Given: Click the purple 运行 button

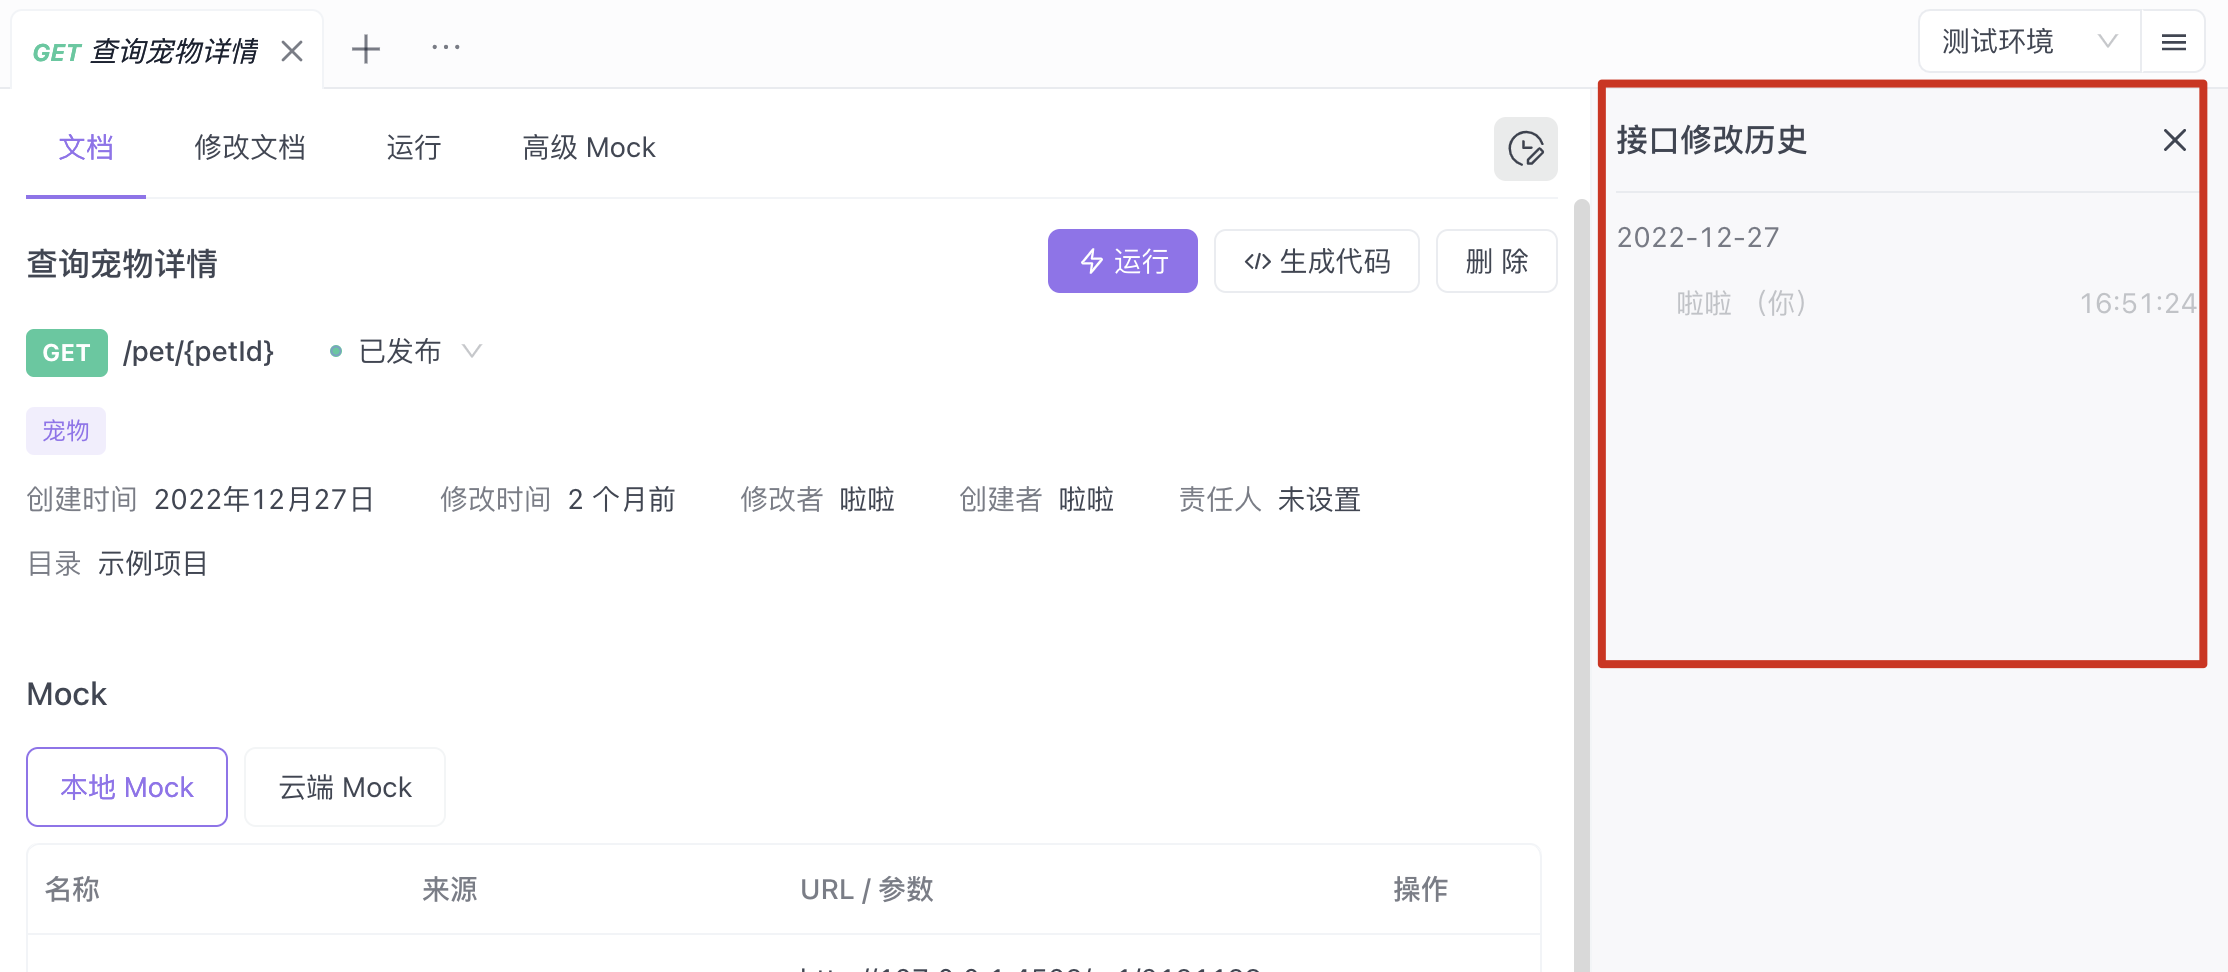Looking at the screenshot, I should point(1122,261).
